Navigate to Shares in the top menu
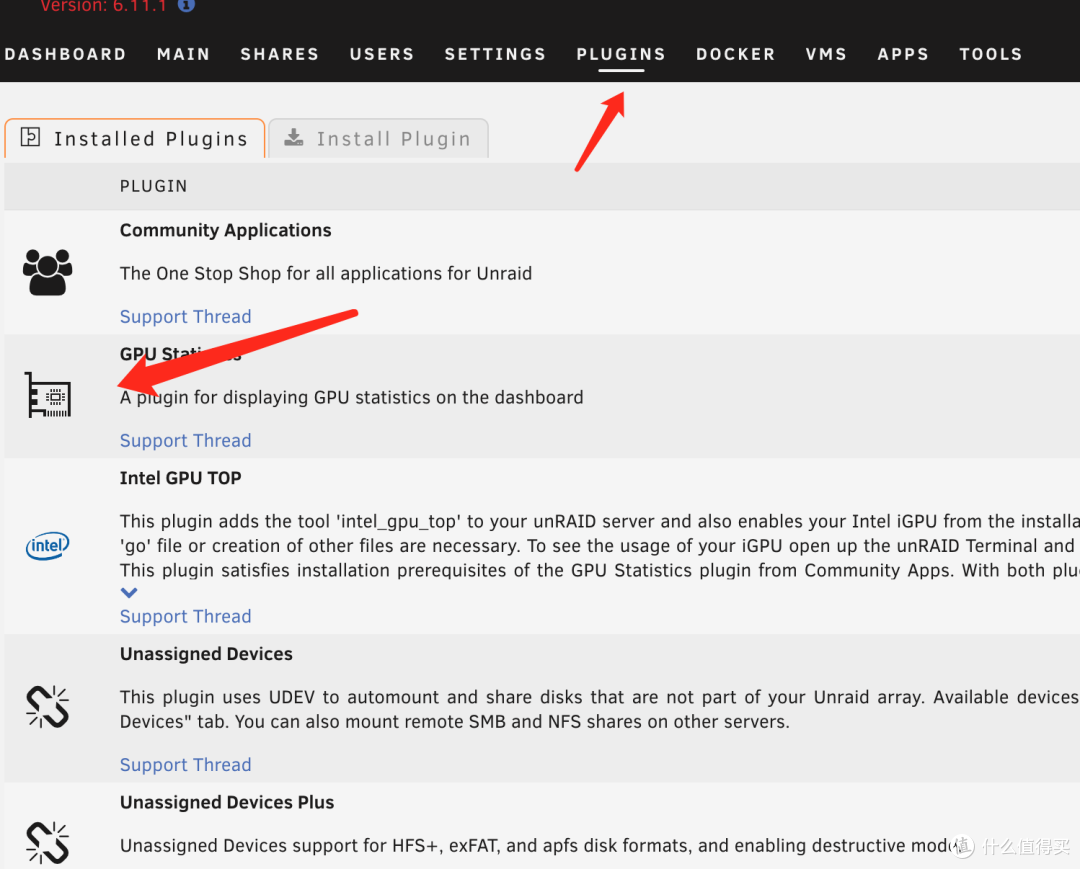Screen dimensions: 1080x869 click(279, 54)
